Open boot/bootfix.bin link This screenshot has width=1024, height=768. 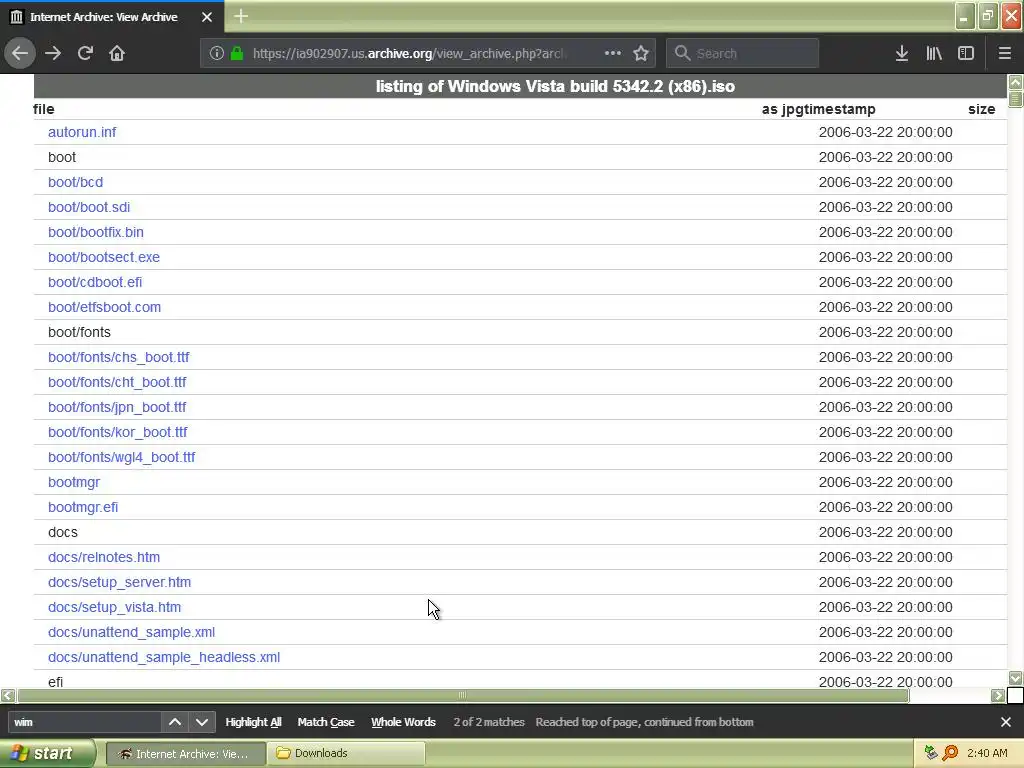coord(95,232)
